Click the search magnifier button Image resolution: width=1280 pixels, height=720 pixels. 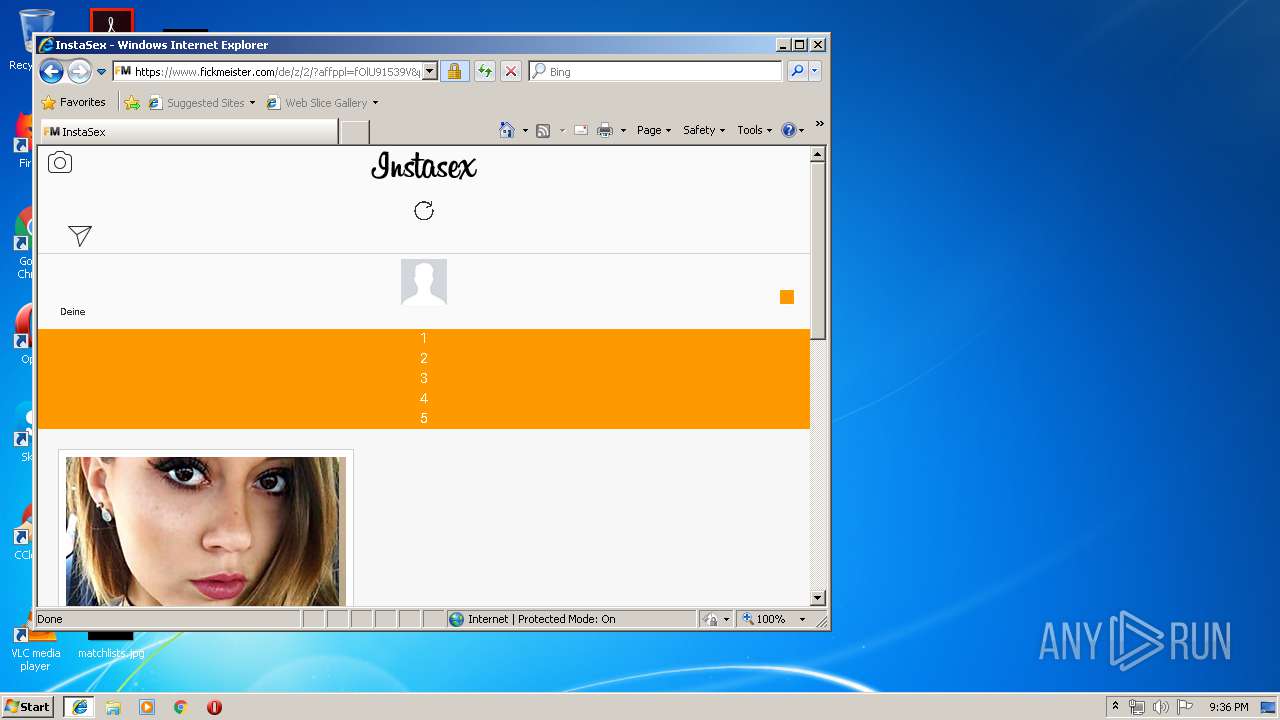coord(797,71)
